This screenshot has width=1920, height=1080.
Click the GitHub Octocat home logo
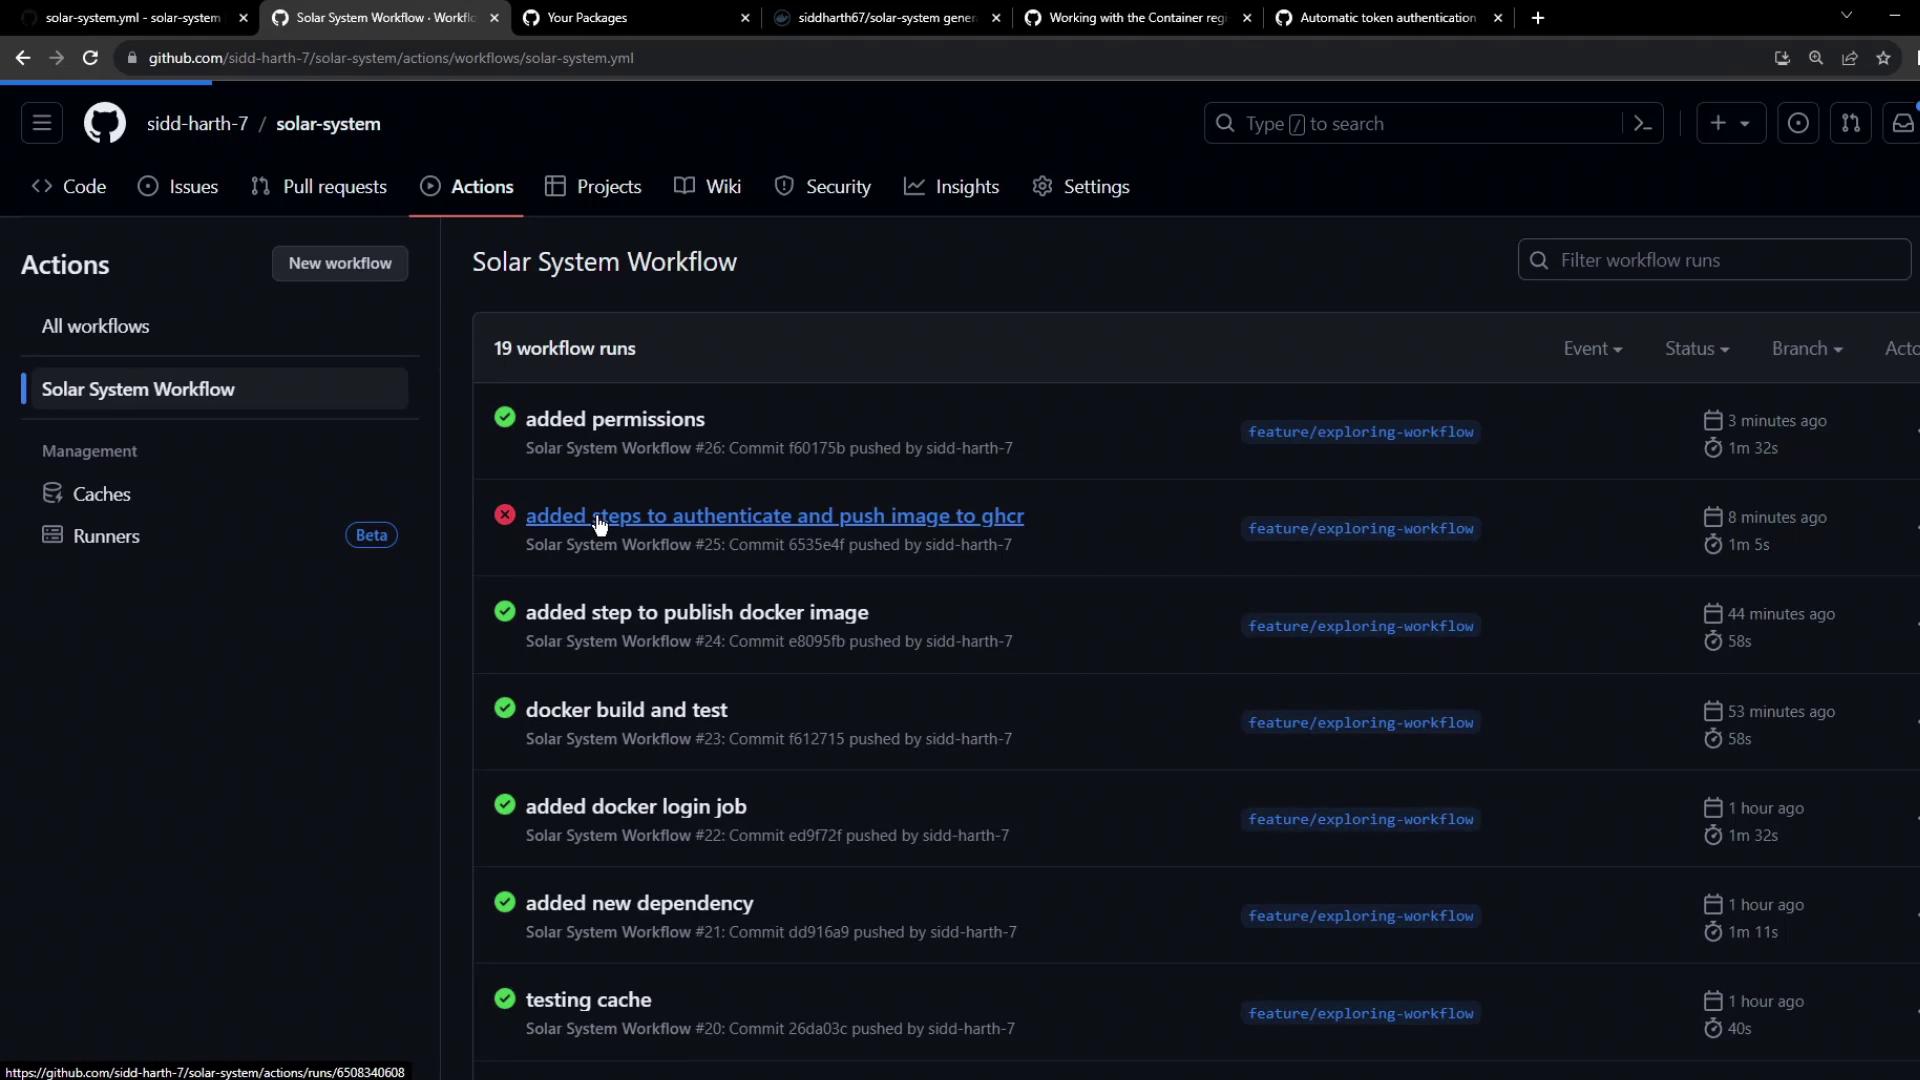(x=104, y=124)
